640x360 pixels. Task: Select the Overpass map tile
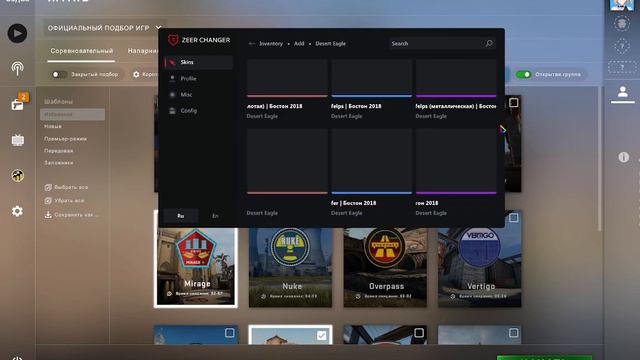[385, 267]
